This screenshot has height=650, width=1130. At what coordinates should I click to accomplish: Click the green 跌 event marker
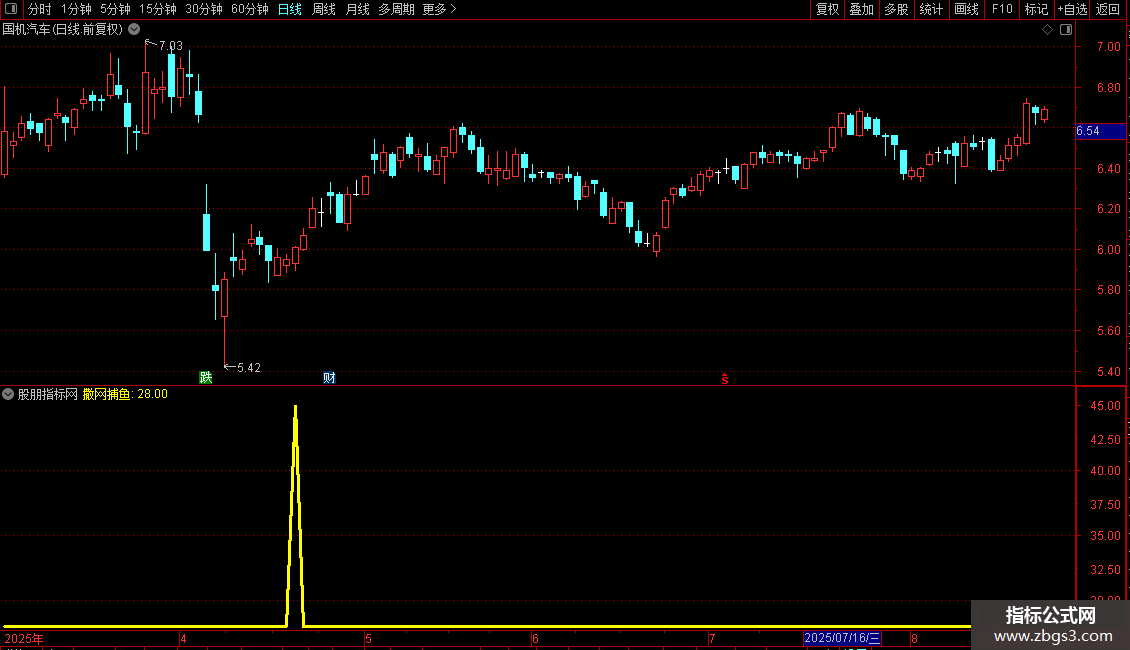[205, 378]
